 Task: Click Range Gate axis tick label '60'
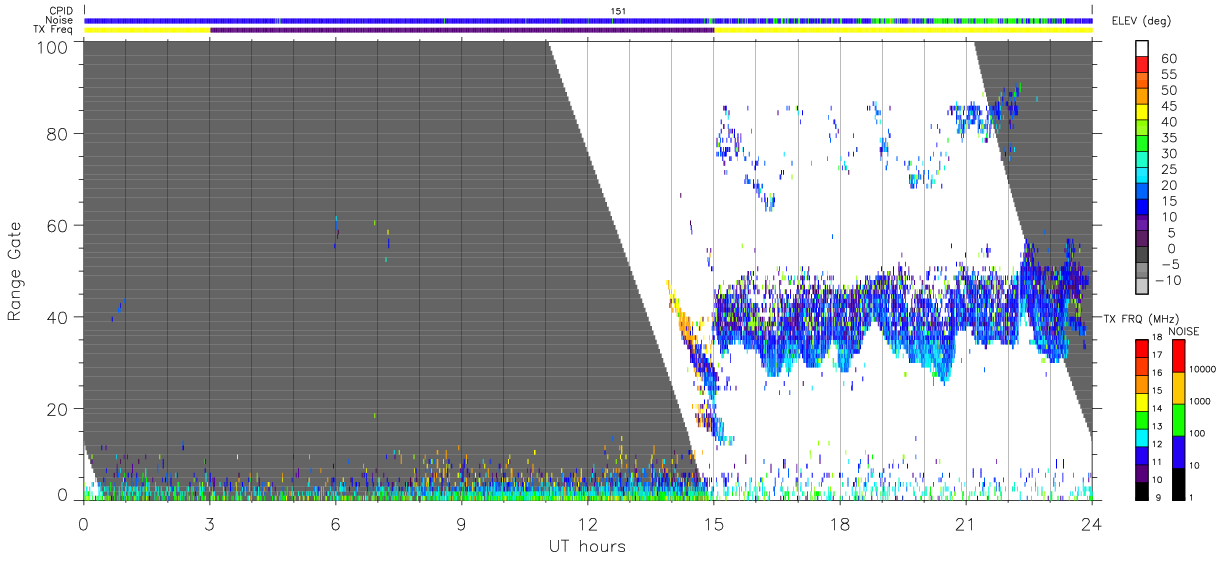pos(59,225)
